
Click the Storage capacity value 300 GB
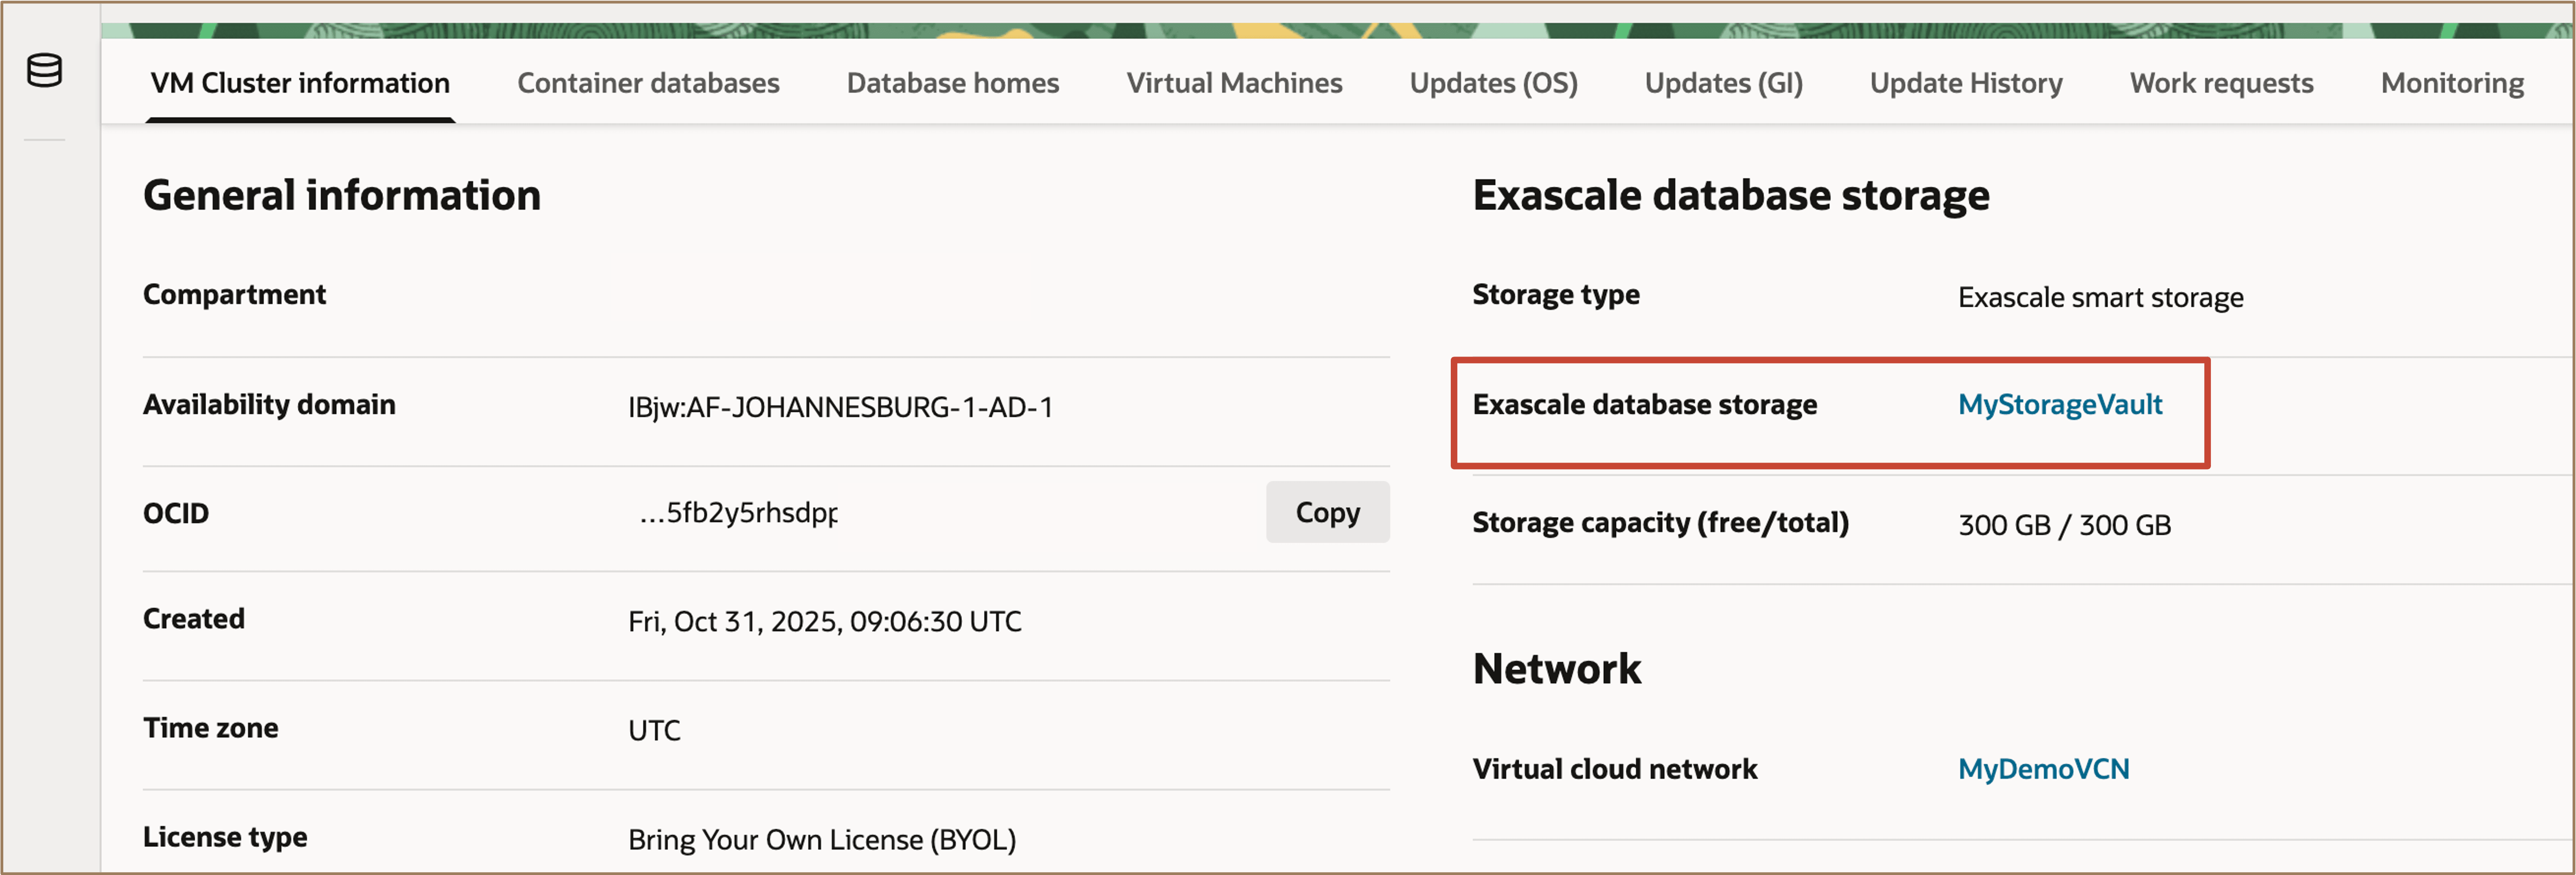2064,524
